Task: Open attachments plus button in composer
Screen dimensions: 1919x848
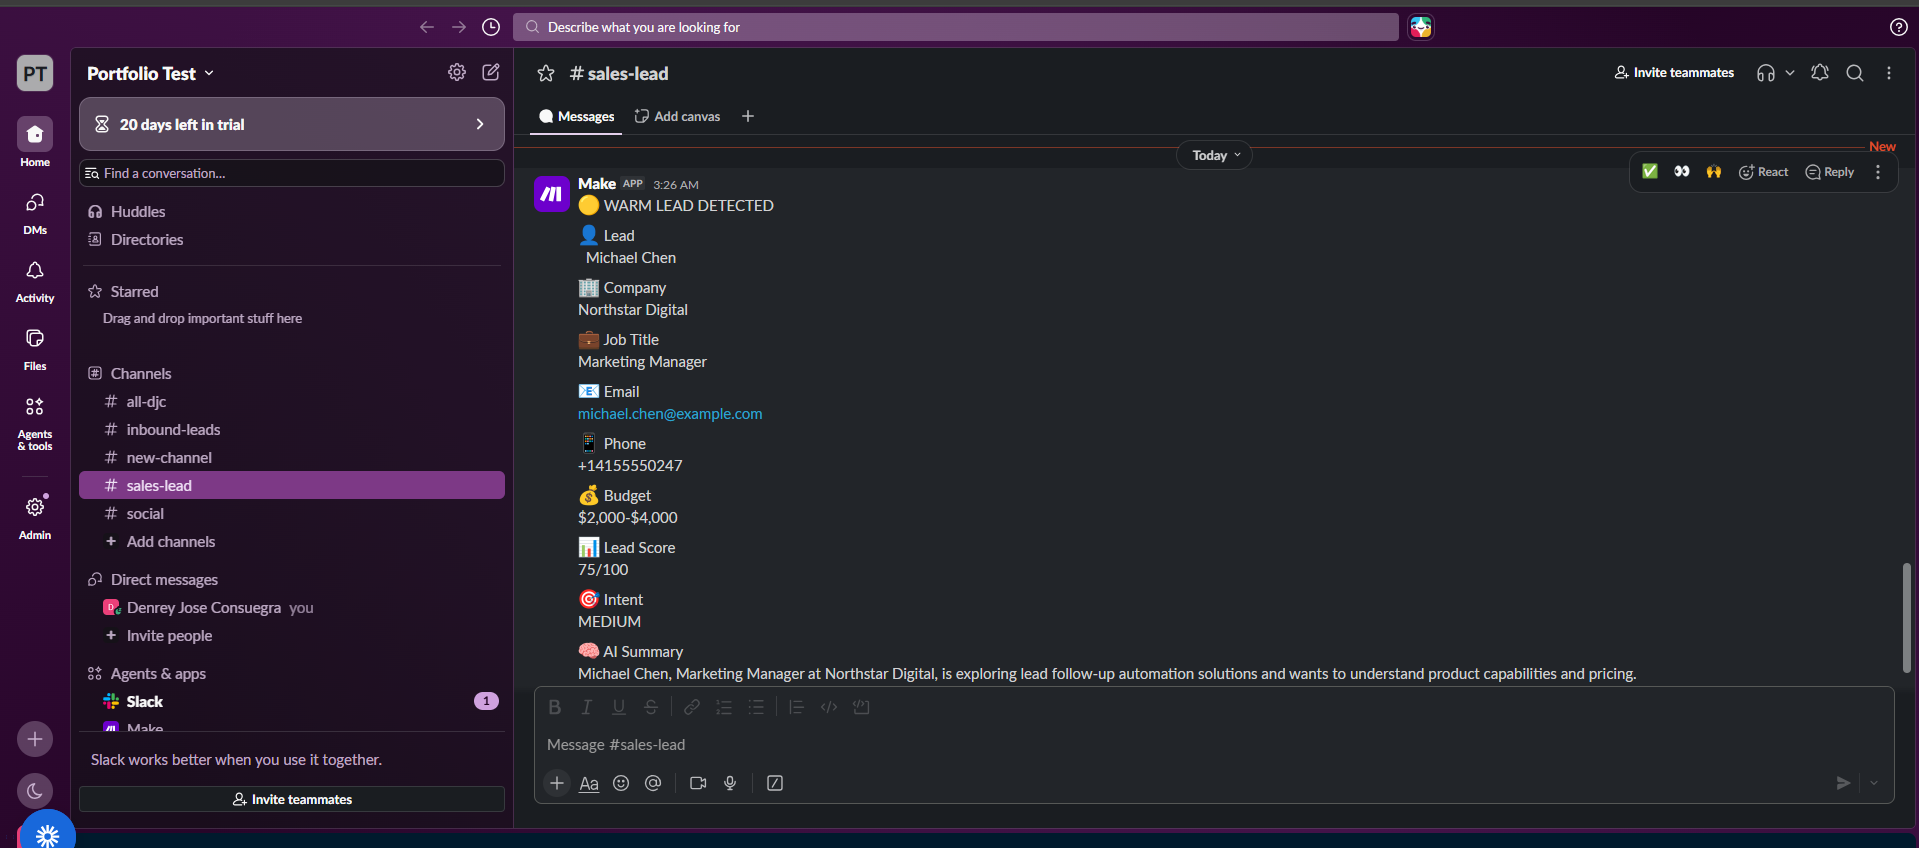Action: pos(557,783)
